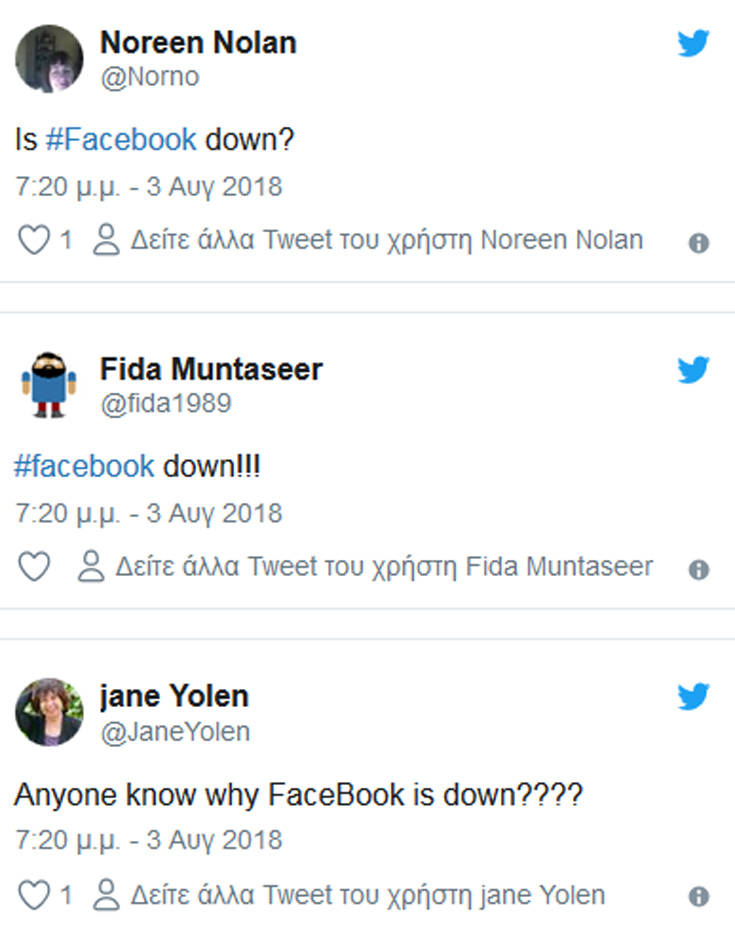
Task: Open timestamp of jane Yolen's tweet
Action: click(149, 840)
